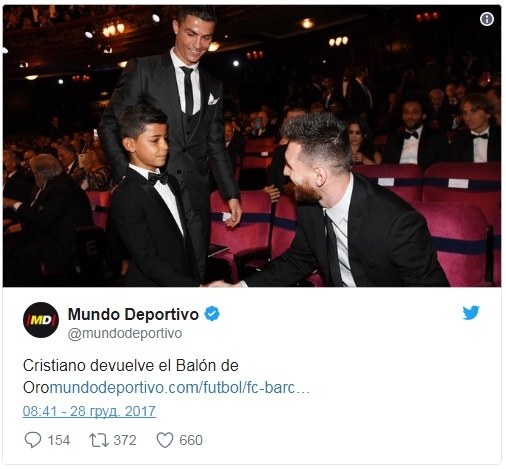Click the 372 retweets count
The width and height of the screenshot is (506, 469).
coord(125,440)
